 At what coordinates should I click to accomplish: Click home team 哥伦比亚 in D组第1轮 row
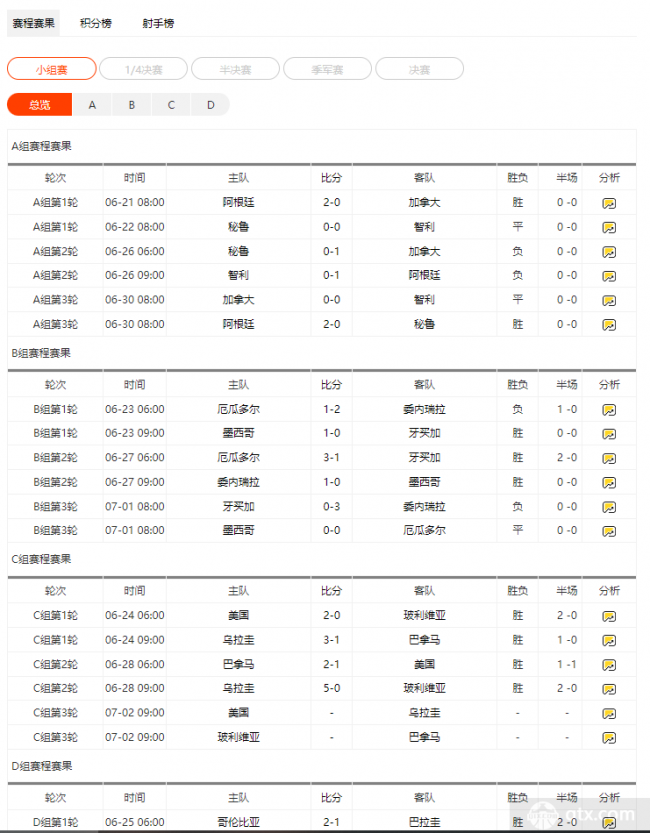pyautogui.click(x=238, y=822)
